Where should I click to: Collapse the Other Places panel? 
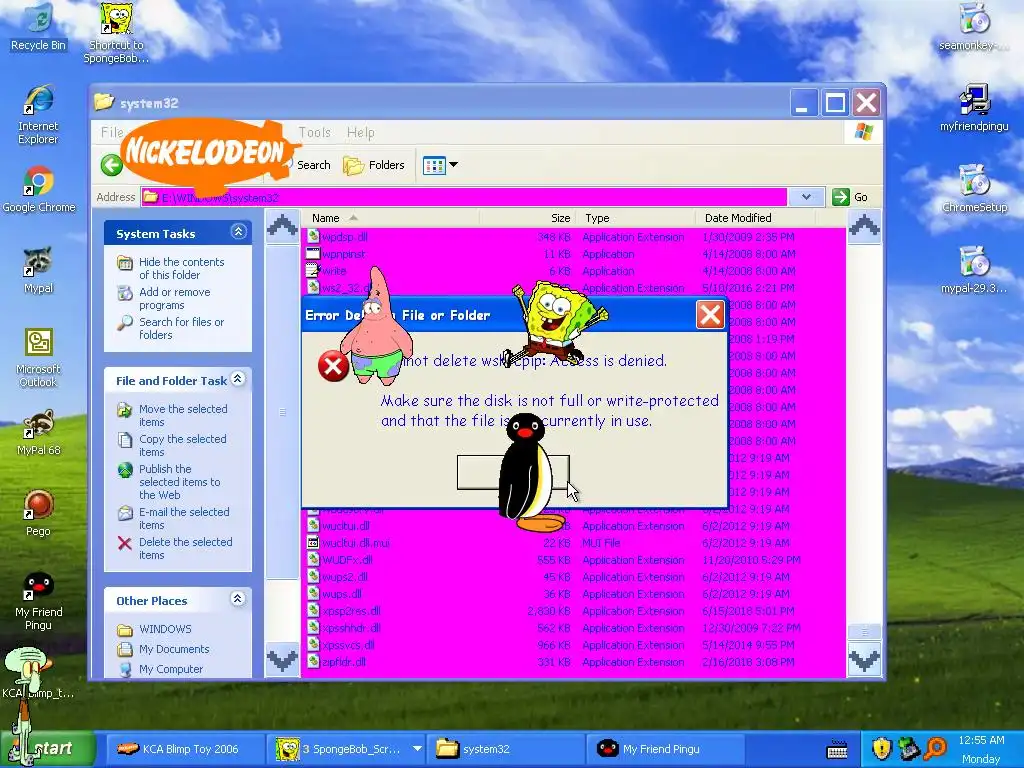pyautogui.click(x=238, y=599)
